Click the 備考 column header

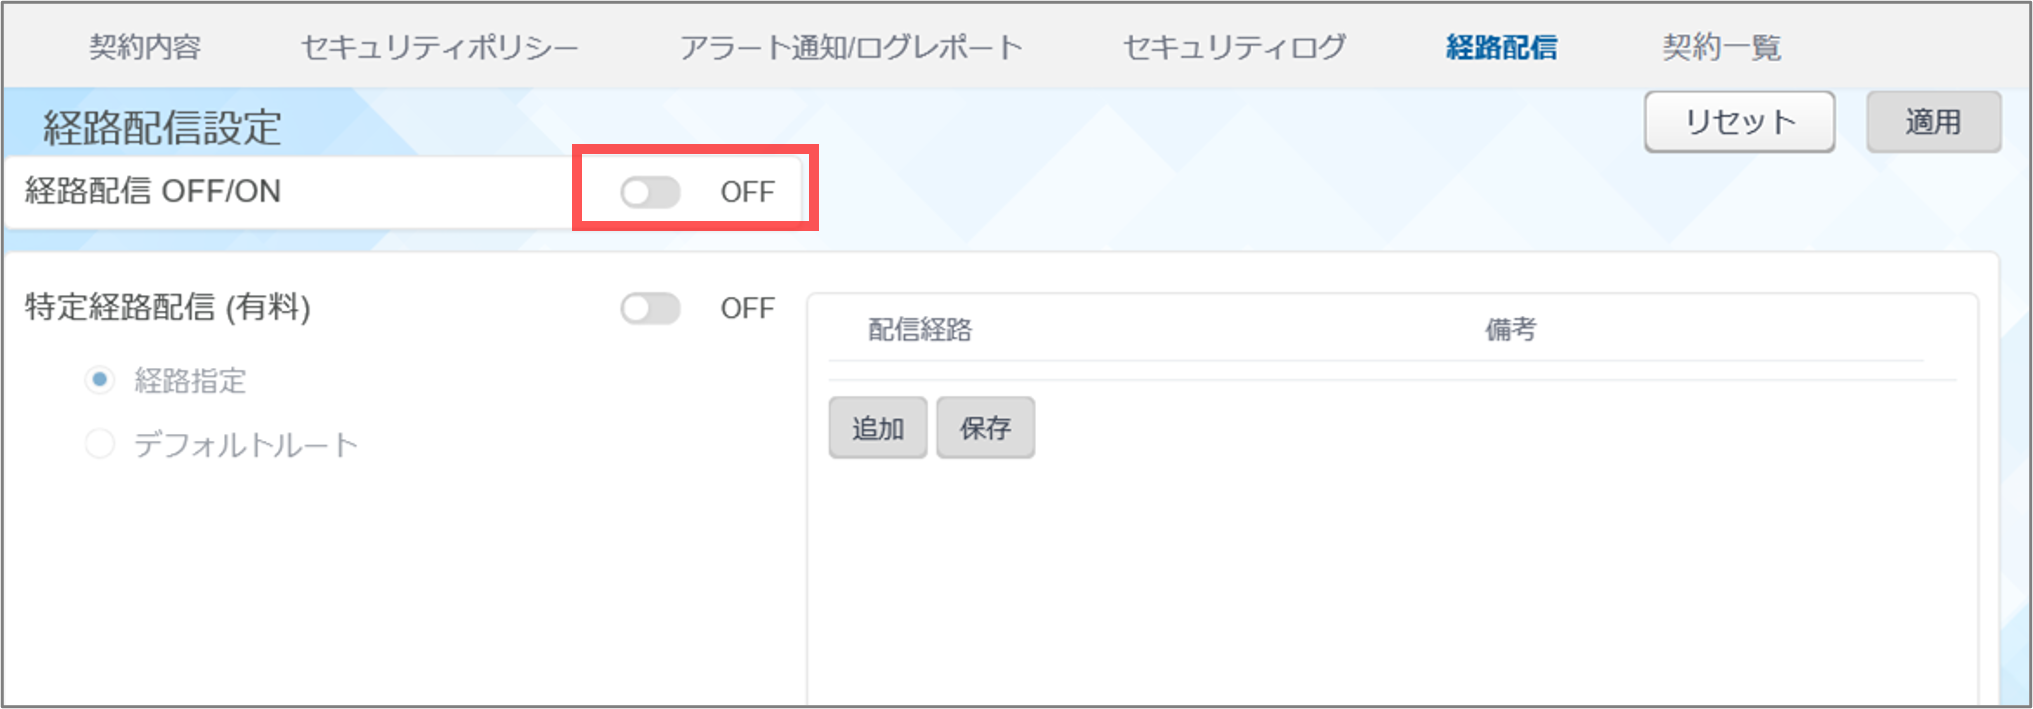pyautogui.click(x=1510, y=330)
